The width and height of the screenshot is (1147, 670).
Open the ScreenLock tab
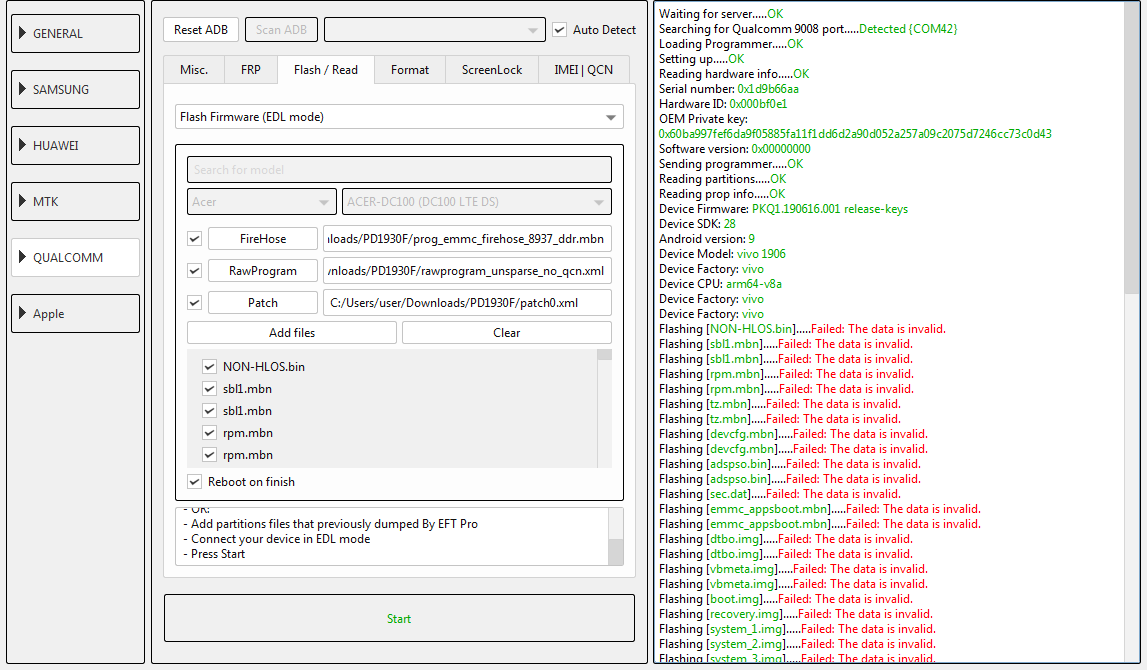[x=492, y=69]
